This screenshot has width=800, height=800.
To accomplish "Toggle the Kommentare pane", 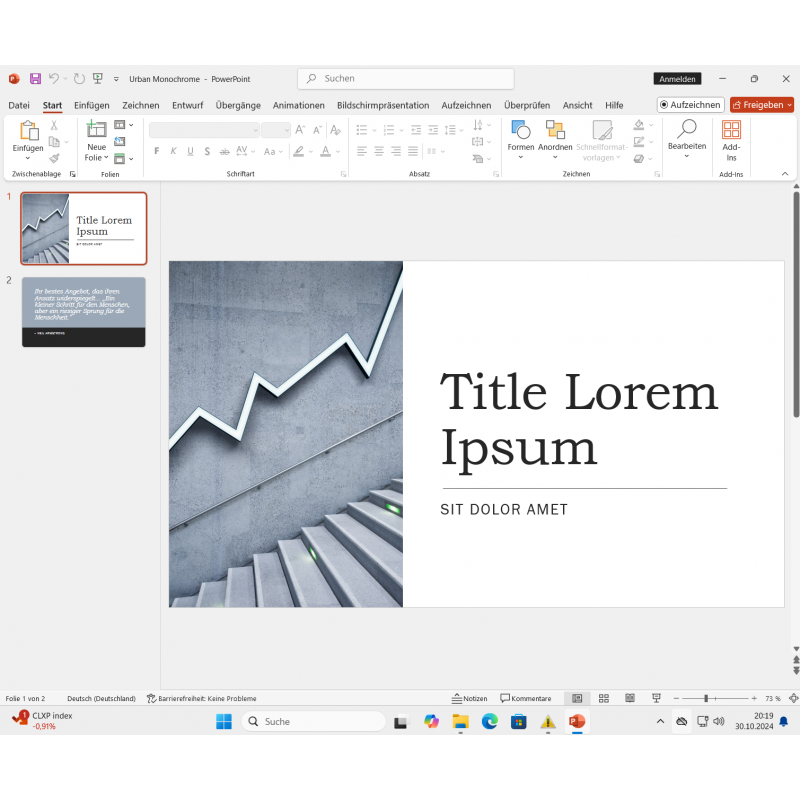I will 526,698.
